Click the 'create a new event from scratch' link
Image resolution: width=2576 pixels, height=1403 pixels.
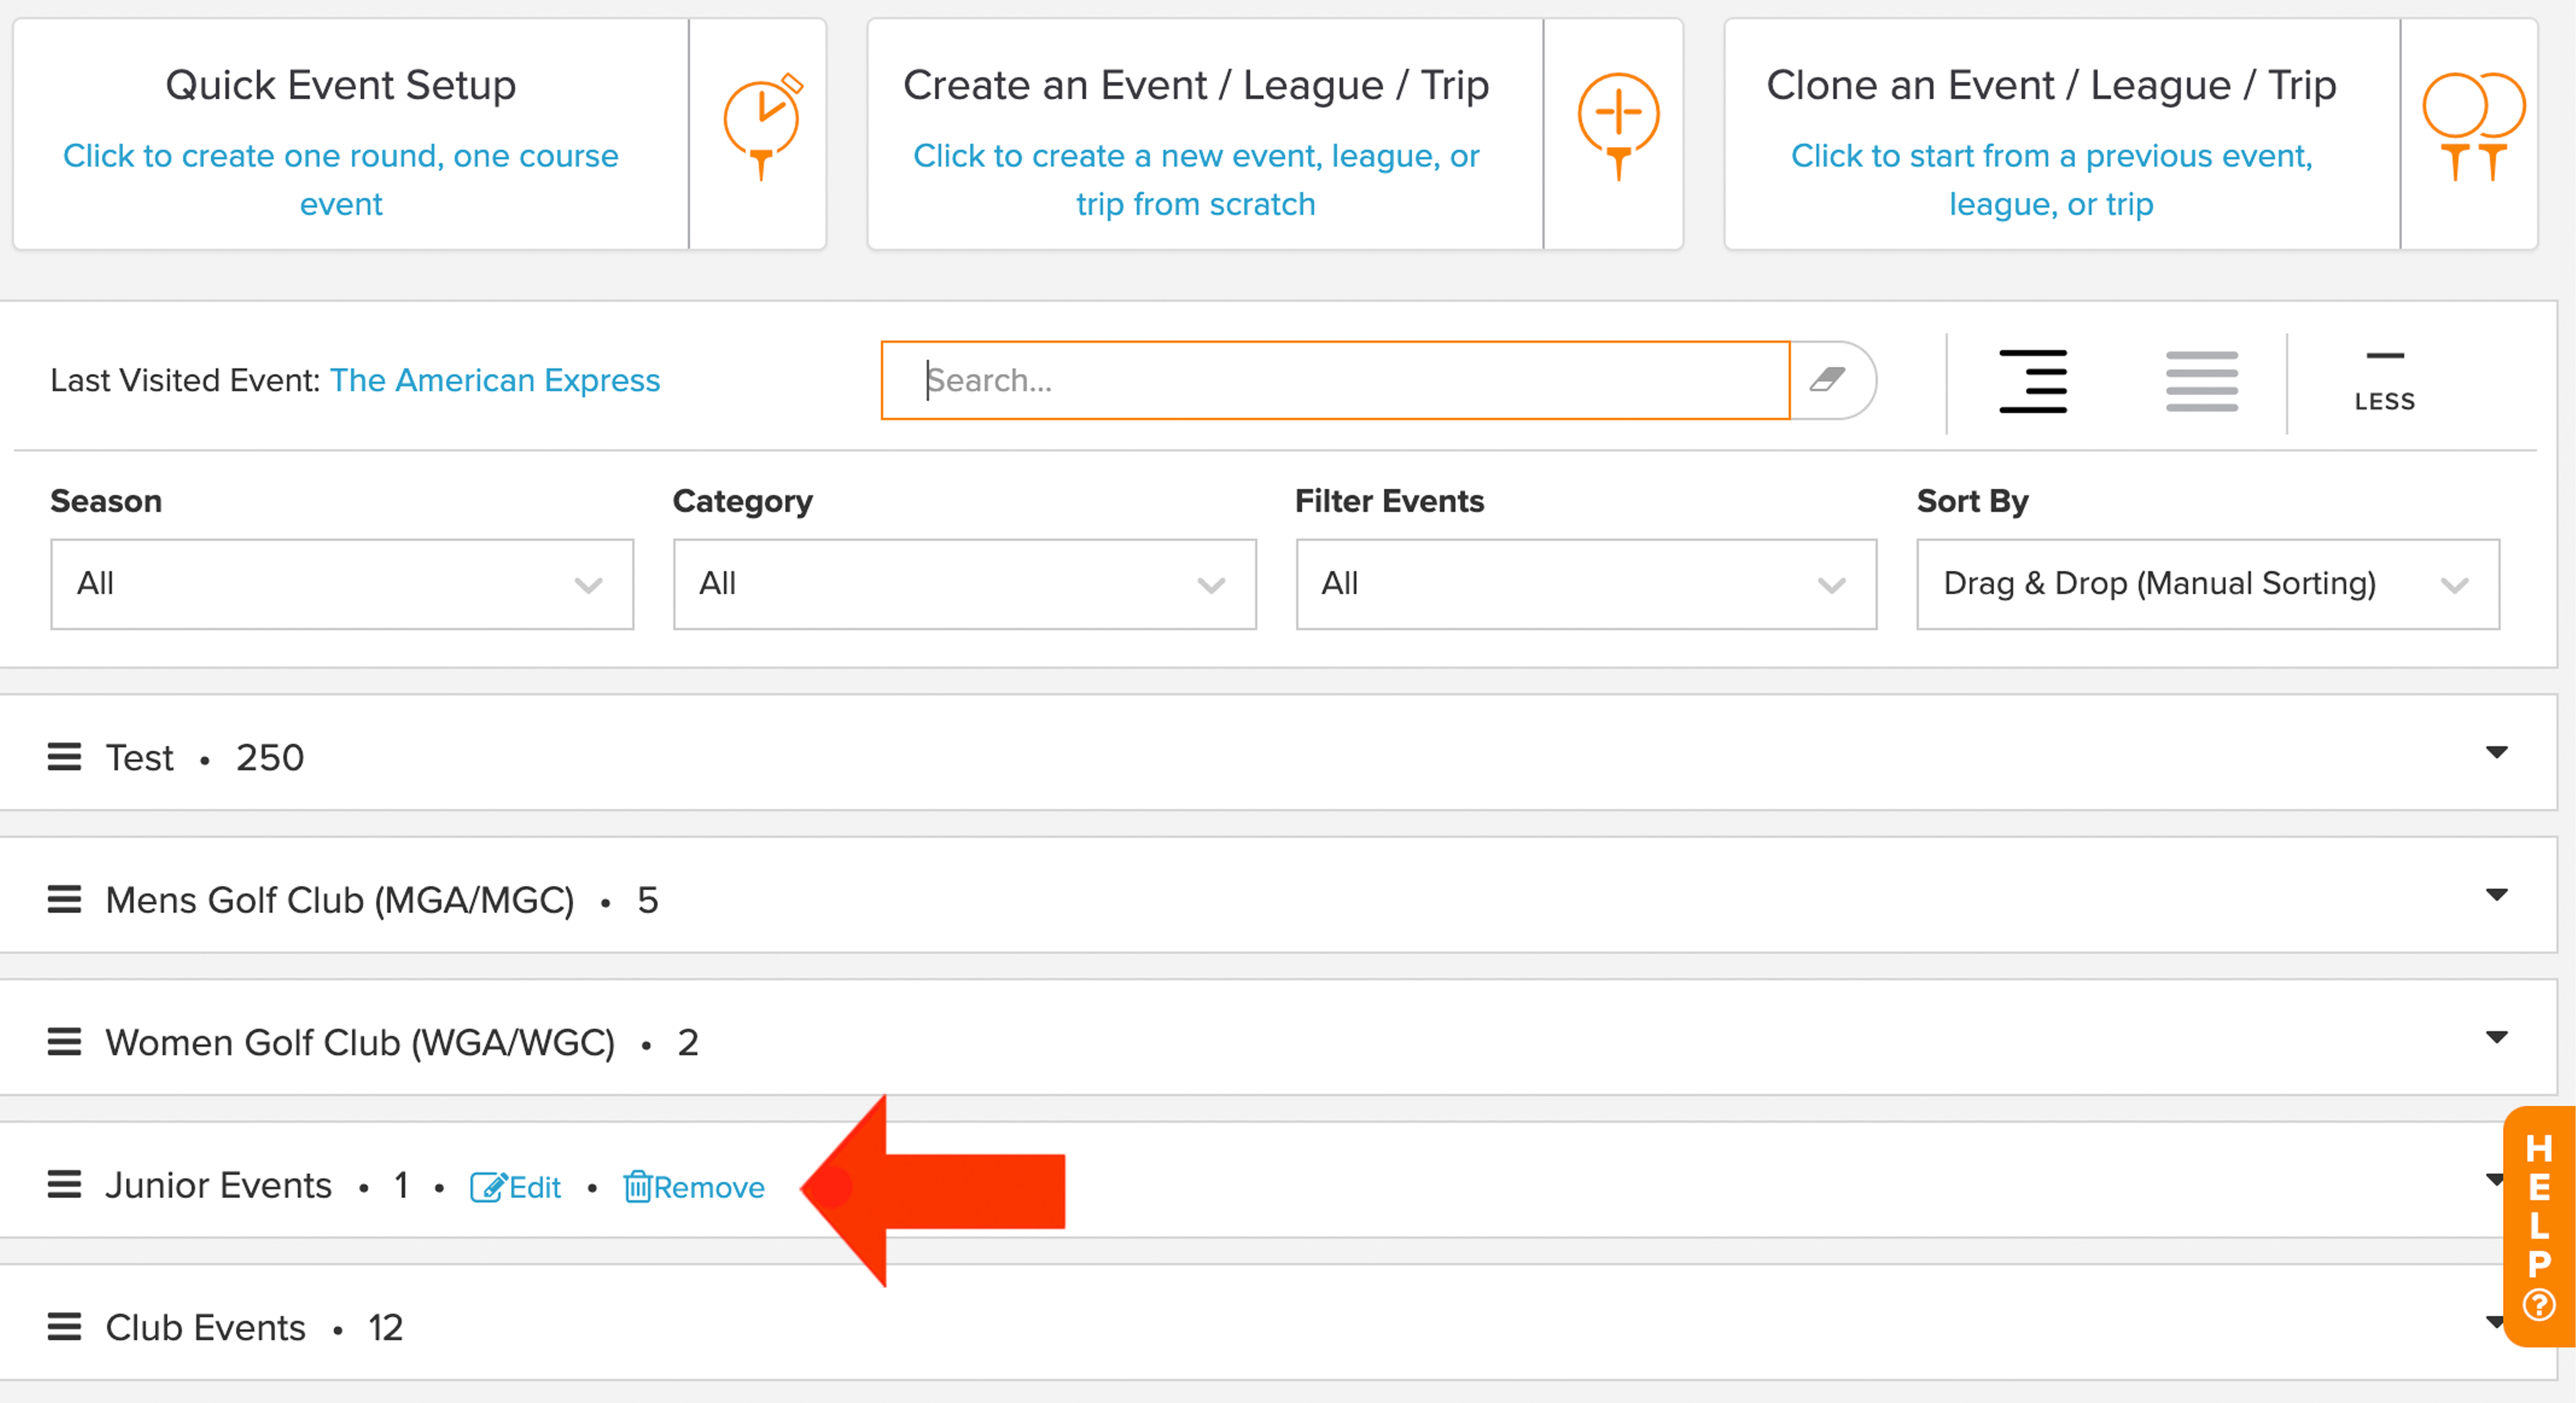(x=1196, y=180)
